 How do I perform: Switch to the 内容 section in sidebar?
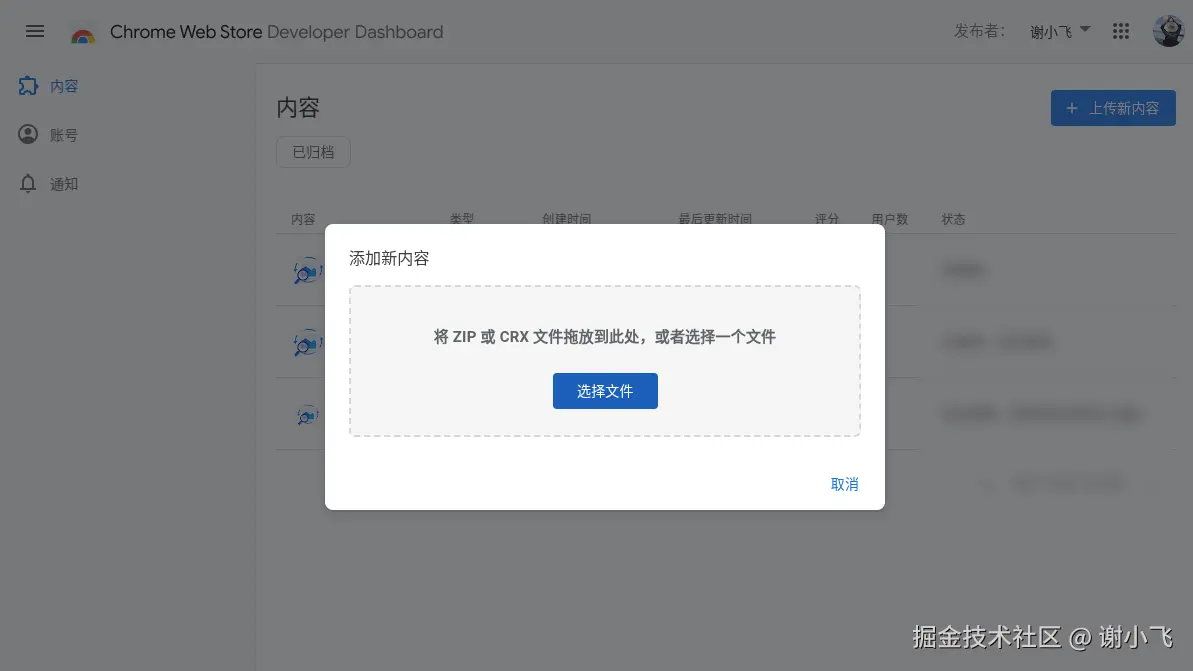(x=64, y=86)
